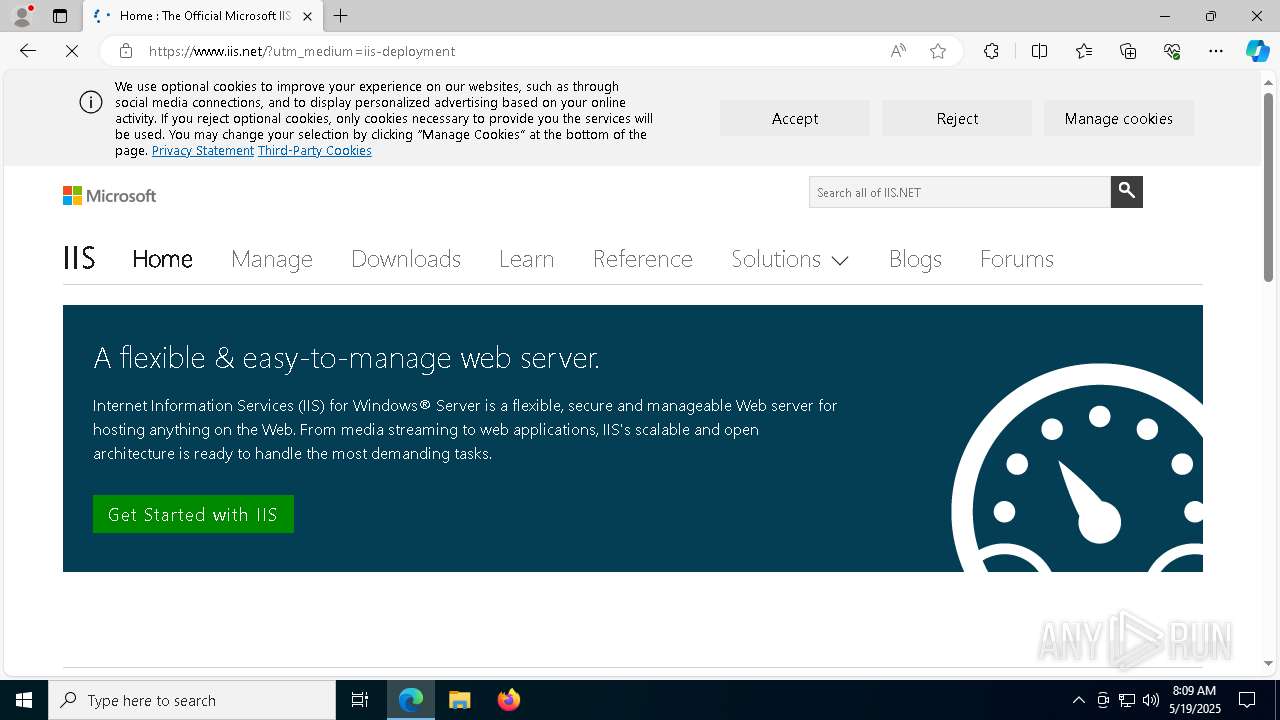Click the page vertical scrollbar thumb
This screenshot has width=1280, height=720.
click(1268, 187)
